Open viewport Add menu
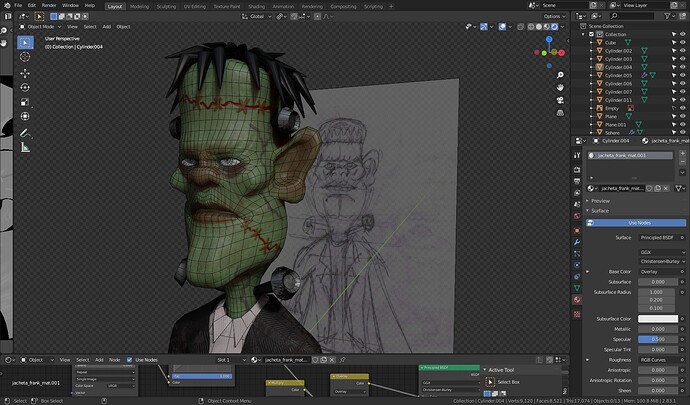Image resolution: width=690 pixels, height=405 pixels. pyautogui.click(x=106, y=27)
